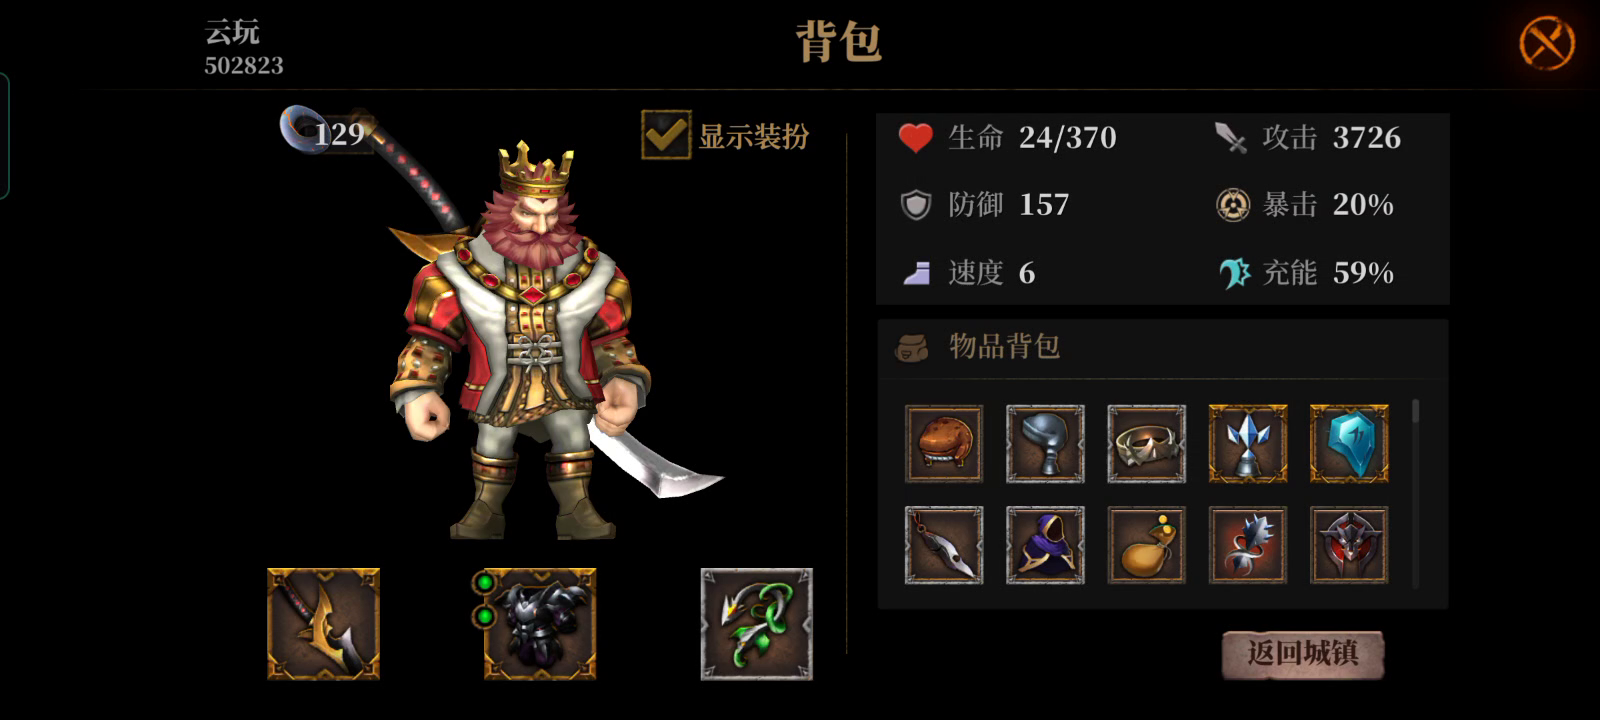Open the equipped golden blade weapon slot
The width and height of the screenshot is (1600, 720).
pos(323,624)
